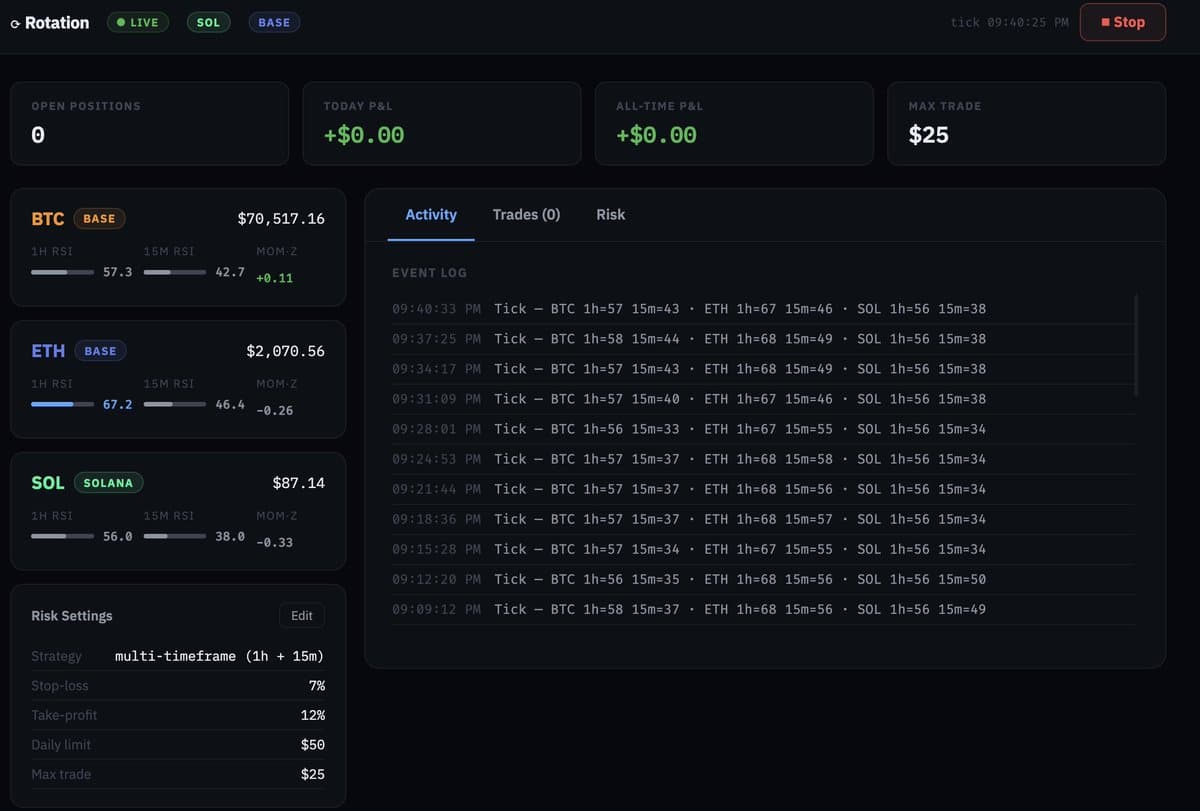
Task: Click the ETH 1H RSI blue bar
Action: (x=62, y=404)
